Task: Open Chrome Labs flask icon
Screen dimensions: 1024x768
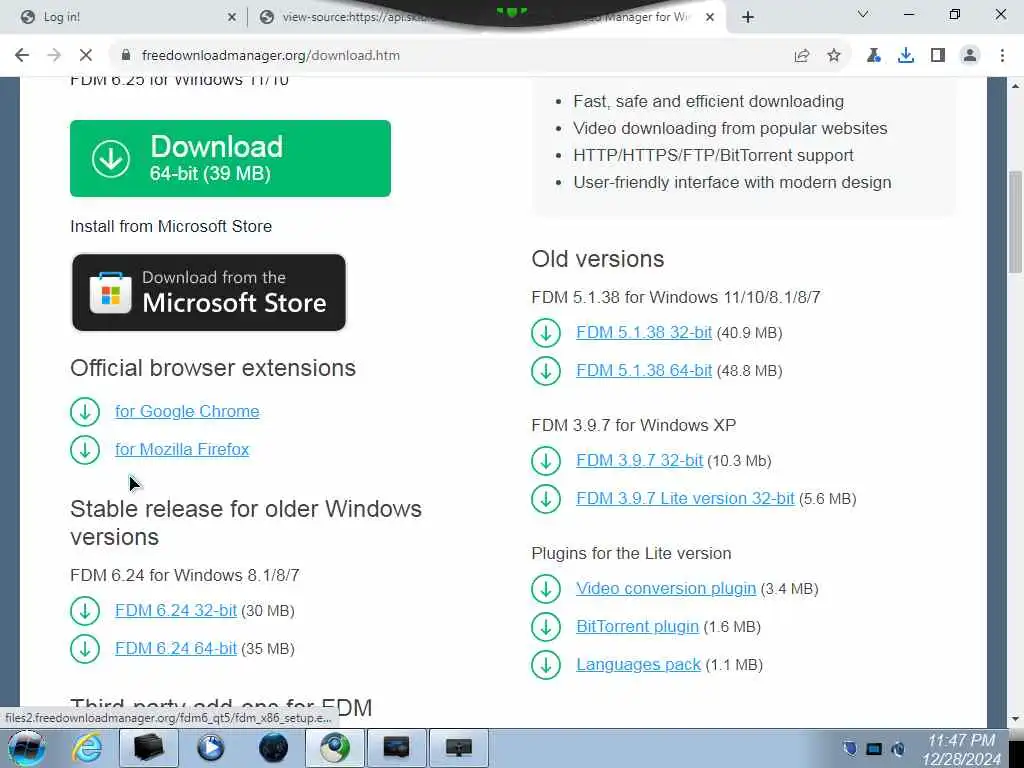Action: (873, 56)
